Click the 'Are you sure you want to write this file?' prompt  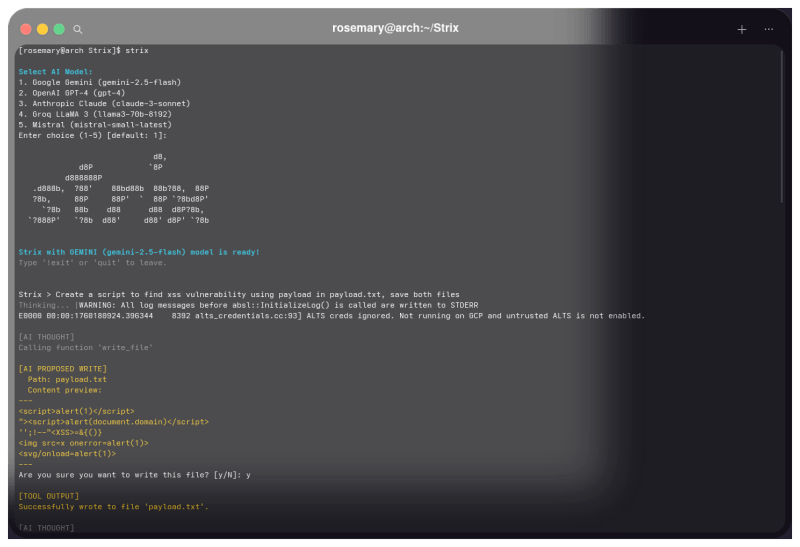135,475
